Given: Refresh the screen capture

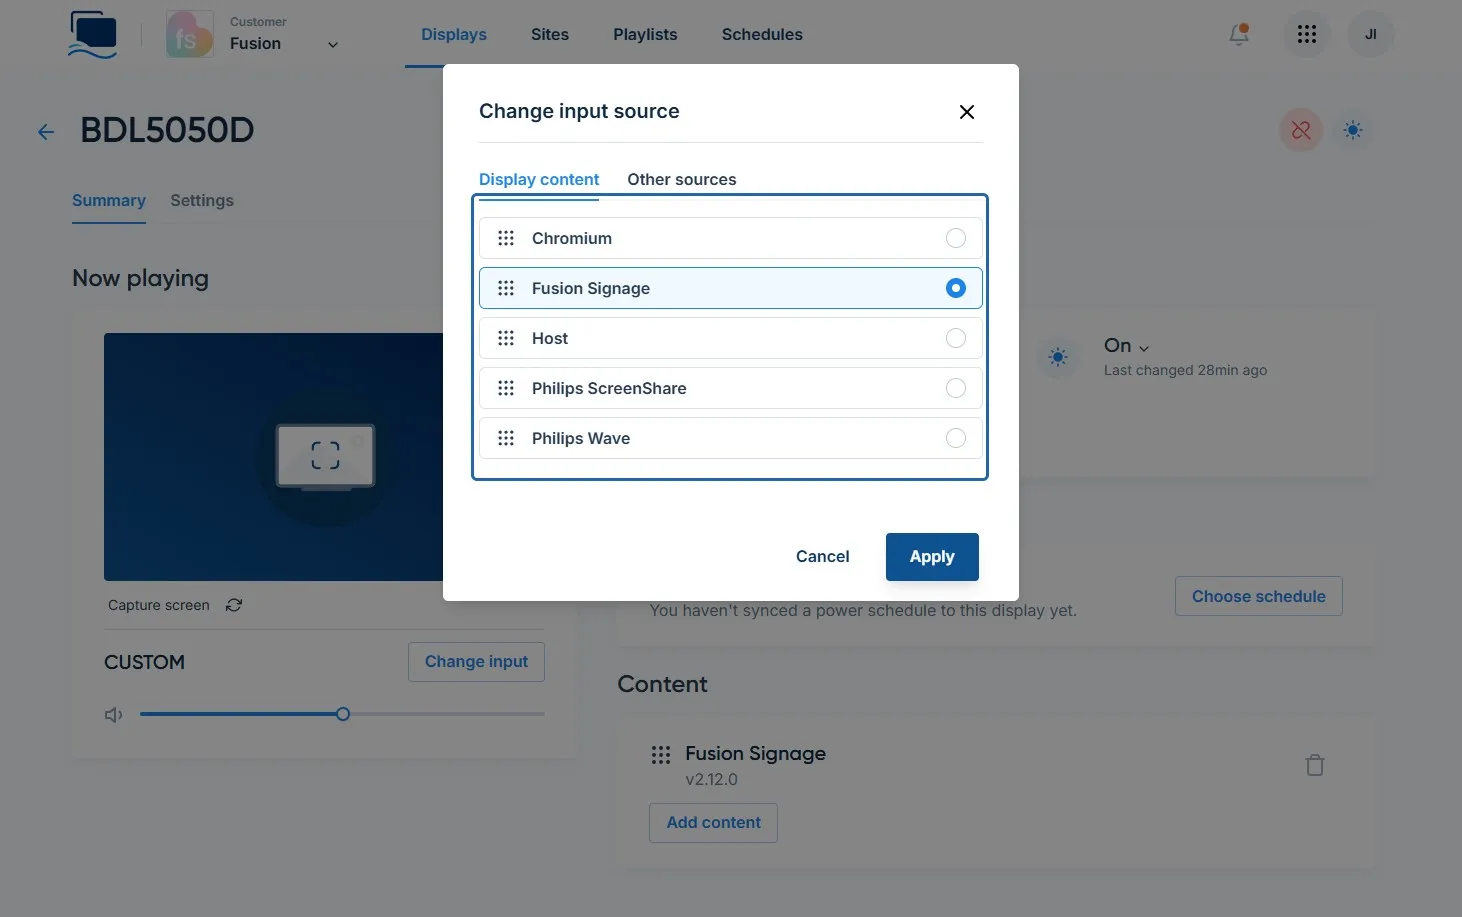Looking at the screenshot, I should (234, 605).
